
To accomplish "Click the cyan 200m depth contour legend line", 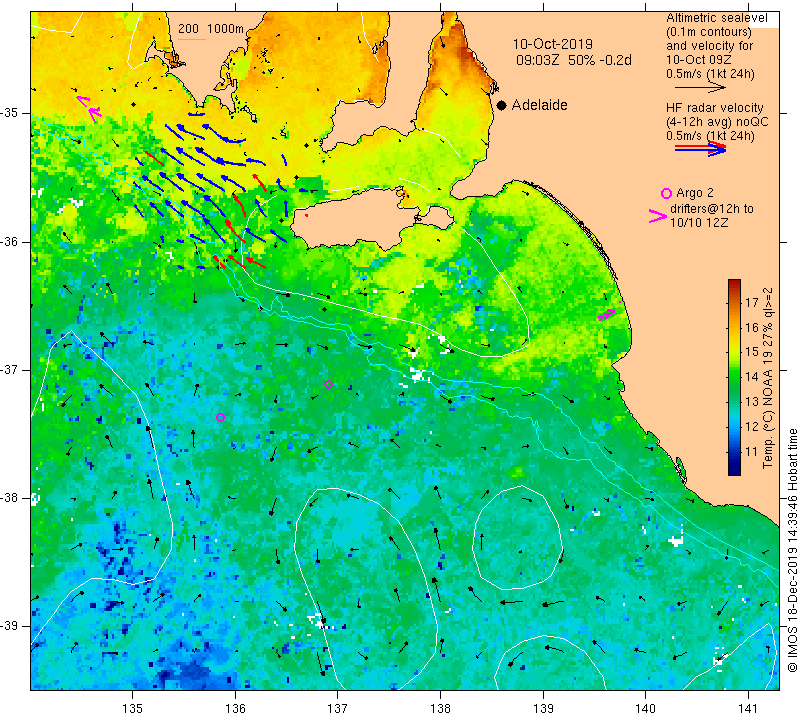I will pos(192,39).
